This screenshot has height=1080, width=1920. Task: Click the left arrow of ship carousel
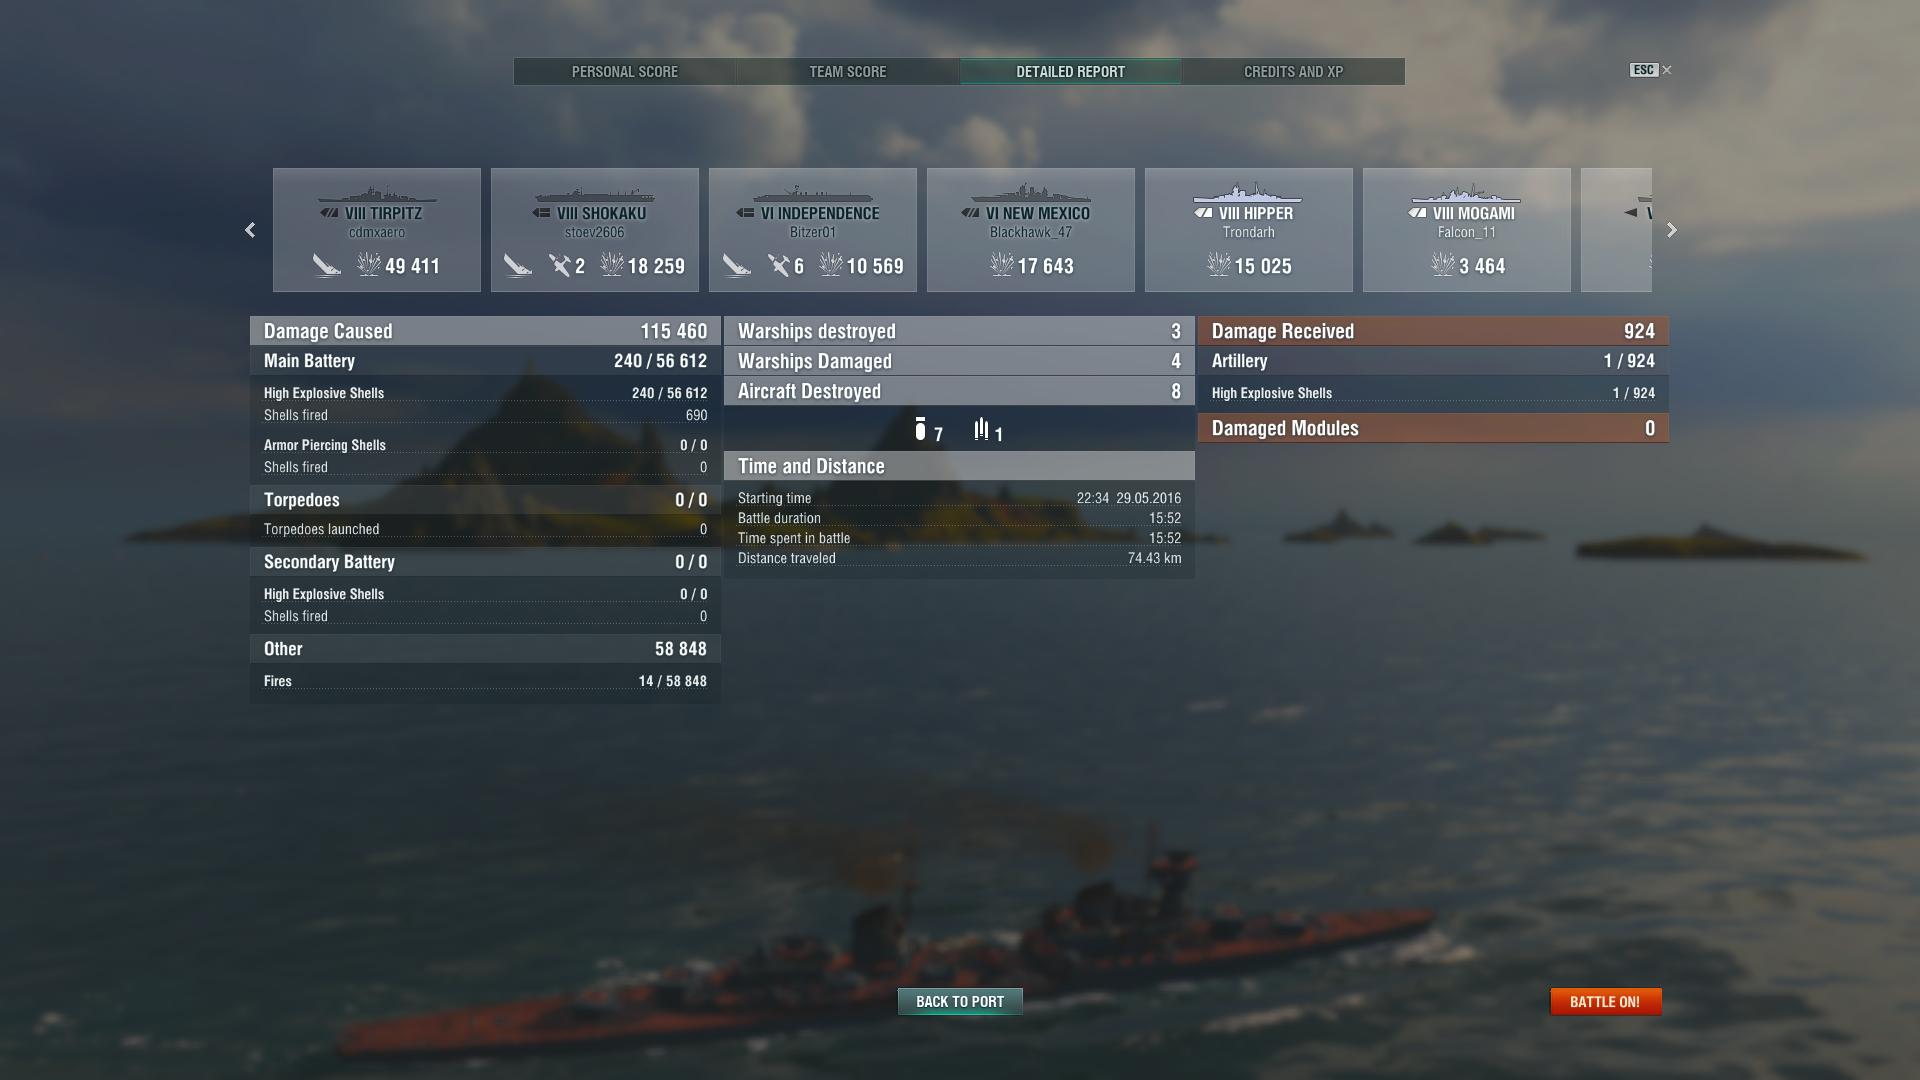(250, 230)
